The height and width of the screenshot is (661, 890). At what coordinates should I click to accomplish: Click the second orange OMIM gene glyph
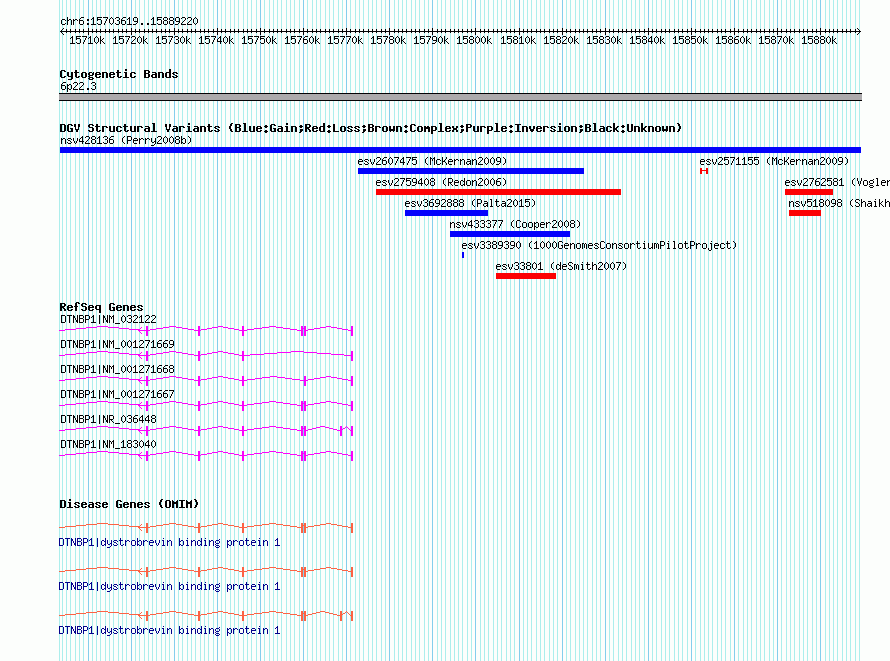coord(206,571)
